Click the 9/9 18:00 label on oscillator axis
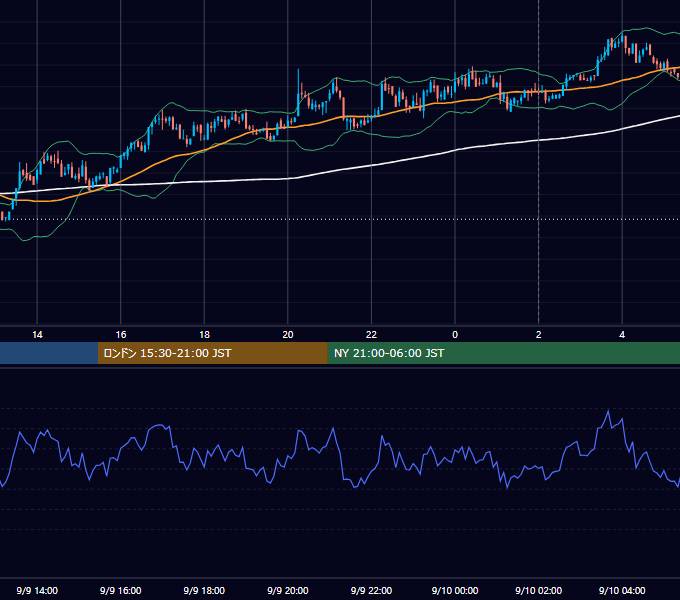 [x=204, y=590]
